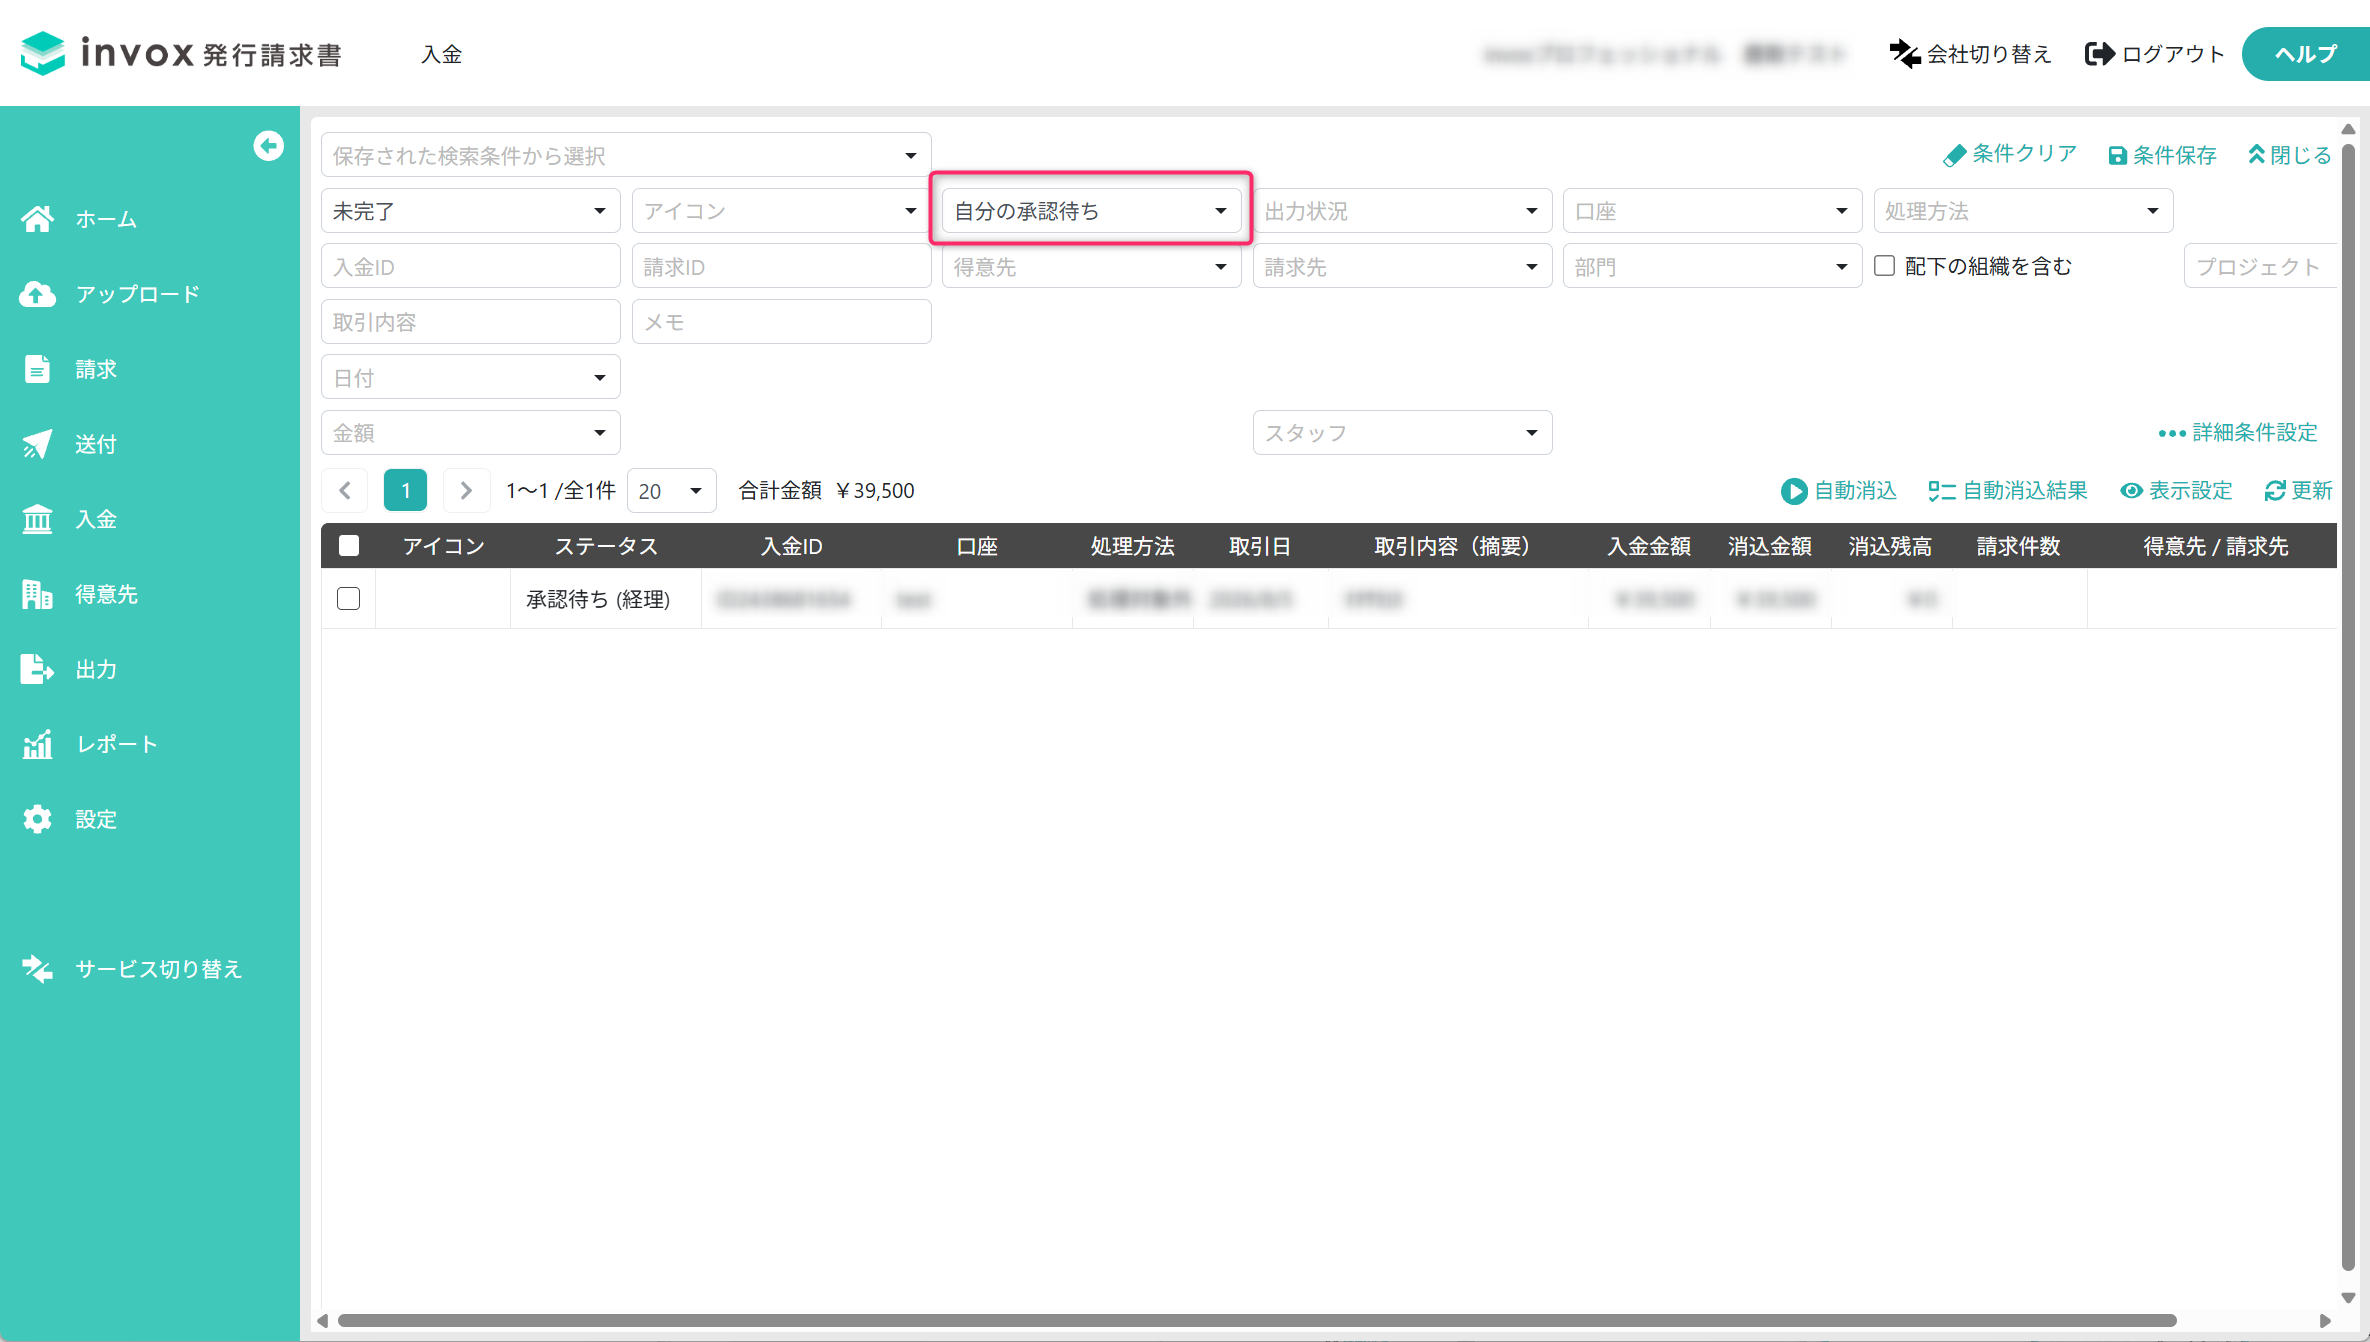Collapse the sidebar with the arrow icon
2370x1342 pixels.
tap(268, 146)
